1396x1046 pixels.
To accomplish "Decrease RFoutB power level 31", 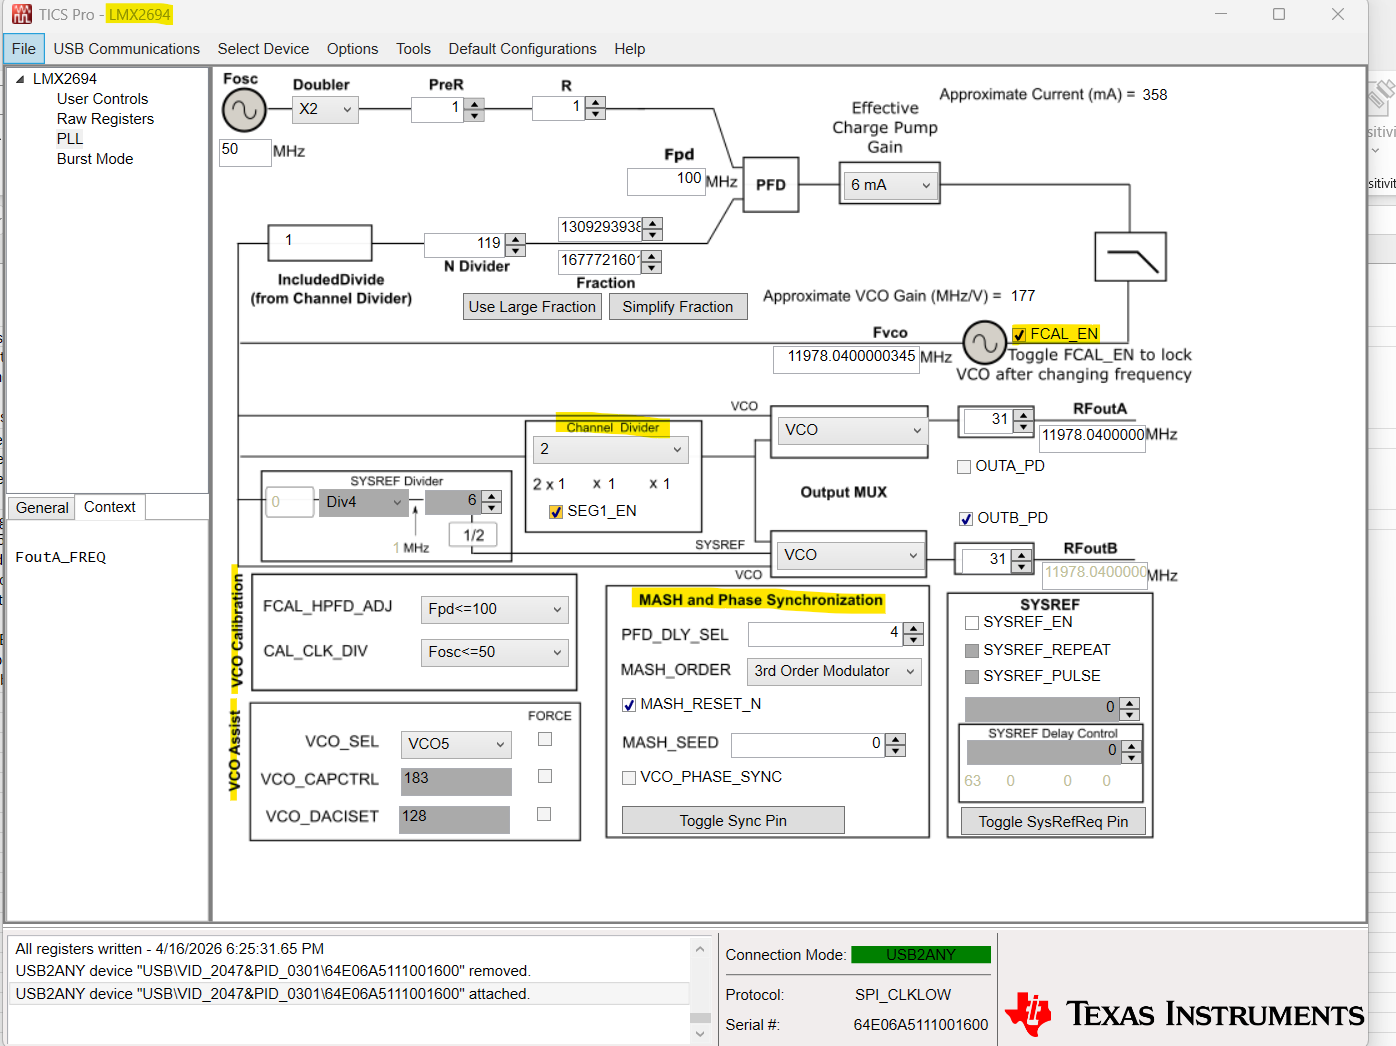I will pyautogui.click(x=1021, y=566).
